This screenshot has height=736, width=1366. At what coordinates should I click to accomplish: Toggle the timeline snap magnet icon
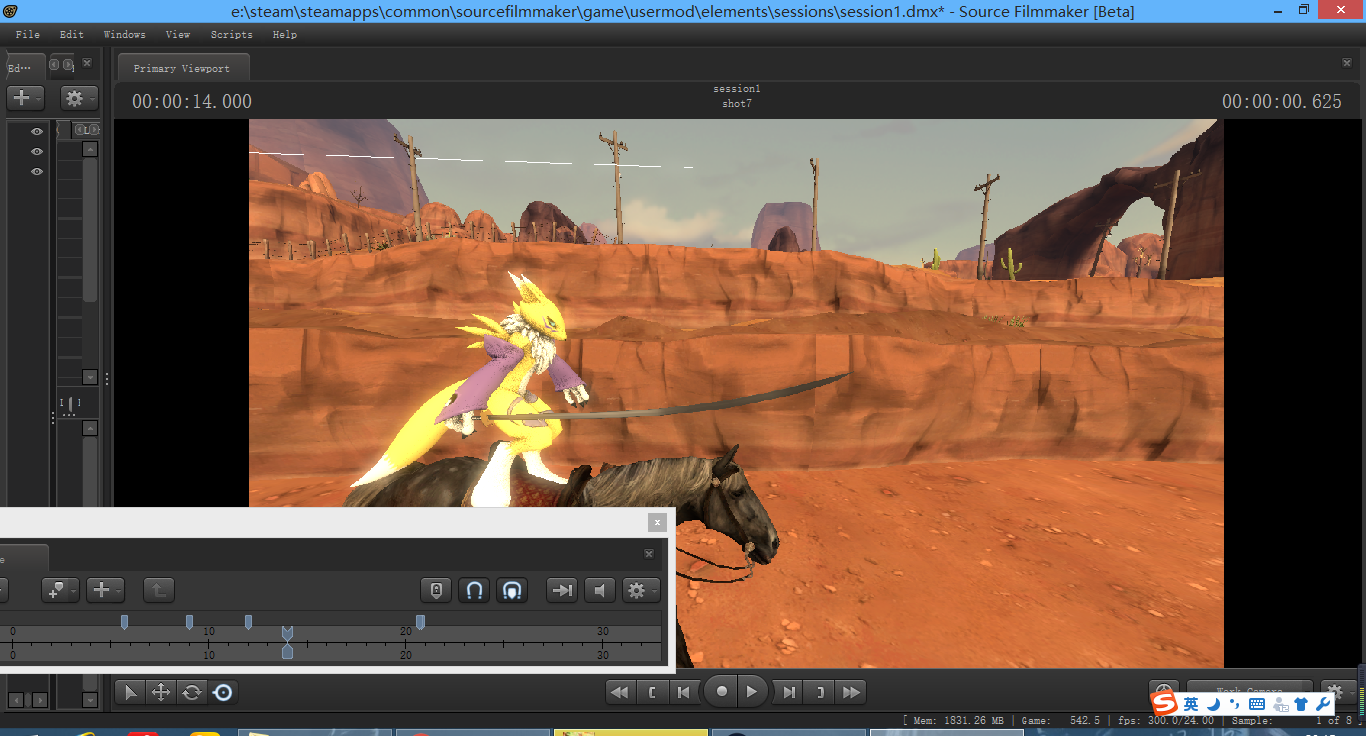(475, 590)
